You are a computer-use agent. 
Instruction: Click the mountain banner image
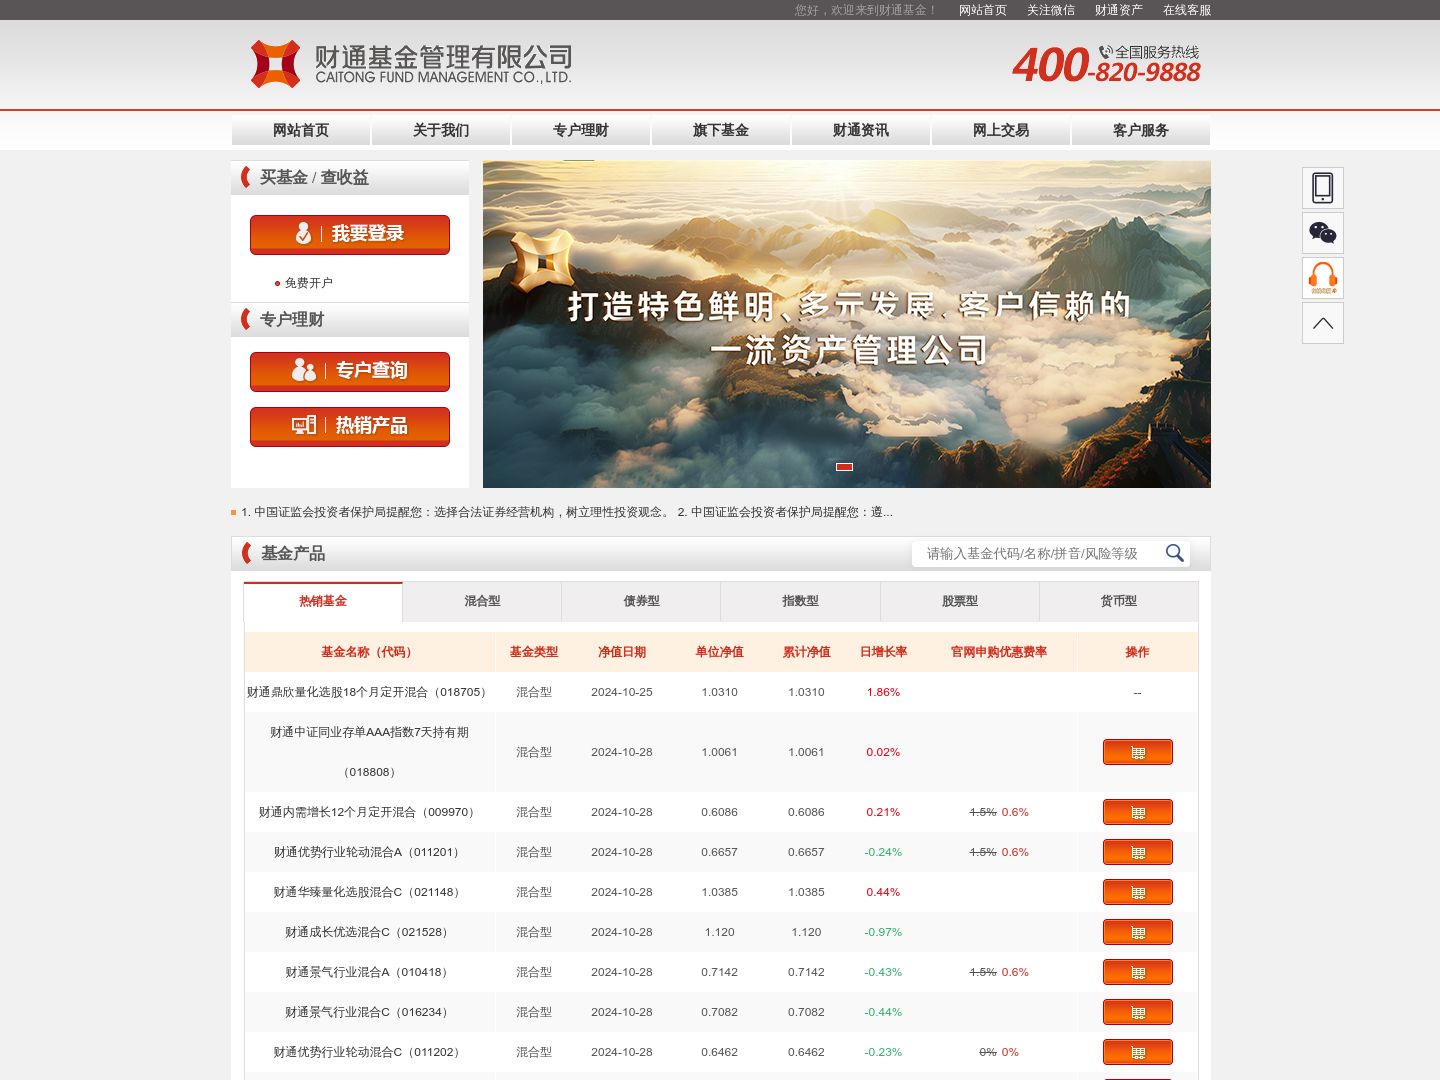coord(847,324)
